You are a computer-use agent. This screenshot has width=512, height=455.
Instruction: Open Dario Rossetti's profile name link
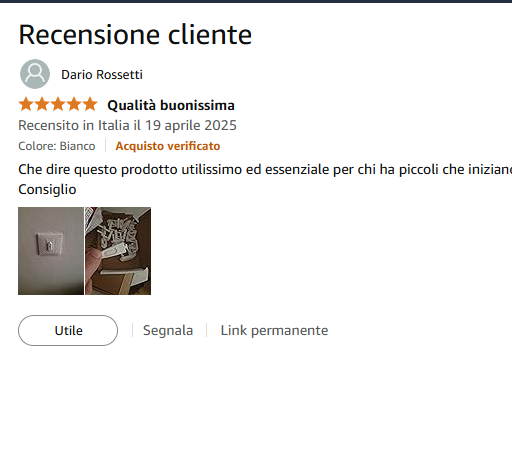[102, 75]
